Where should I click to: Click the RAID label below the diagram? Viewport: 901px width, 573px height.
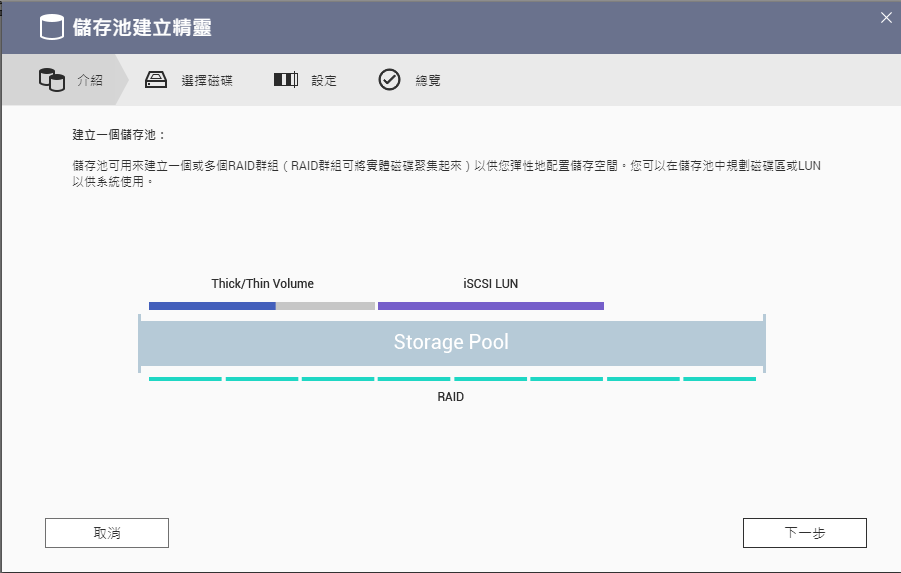pyautogui.click(x=450, y=397)
